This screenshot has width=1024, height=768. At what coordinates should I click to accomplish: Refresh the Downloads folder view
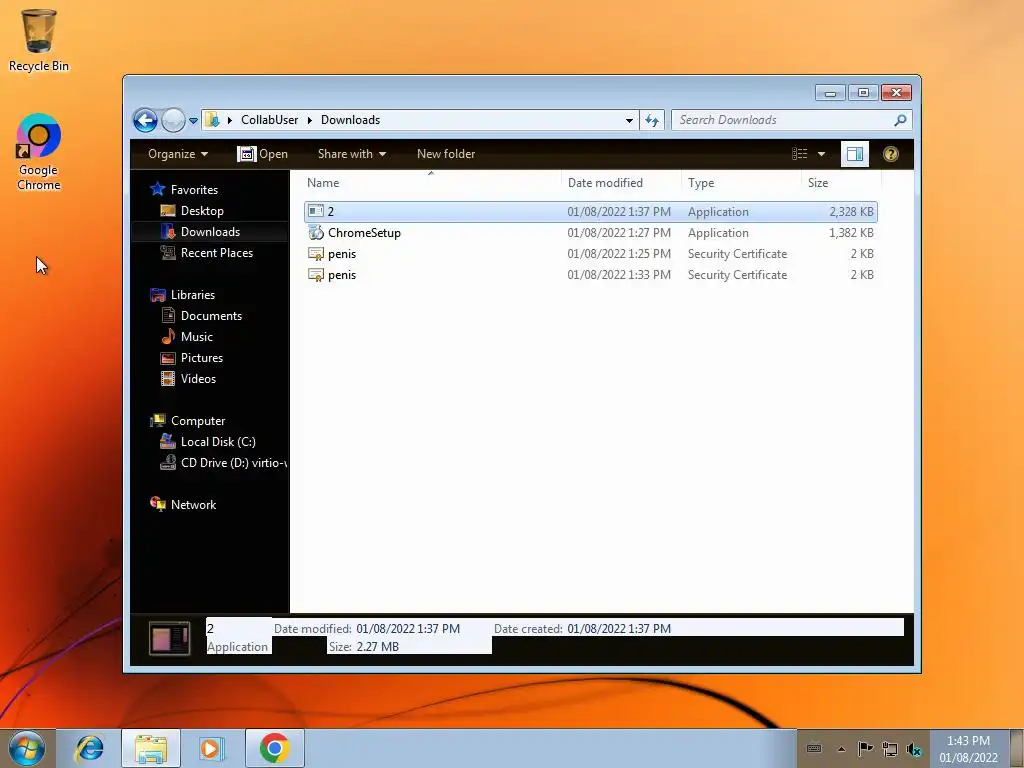(x=652, y=120)
